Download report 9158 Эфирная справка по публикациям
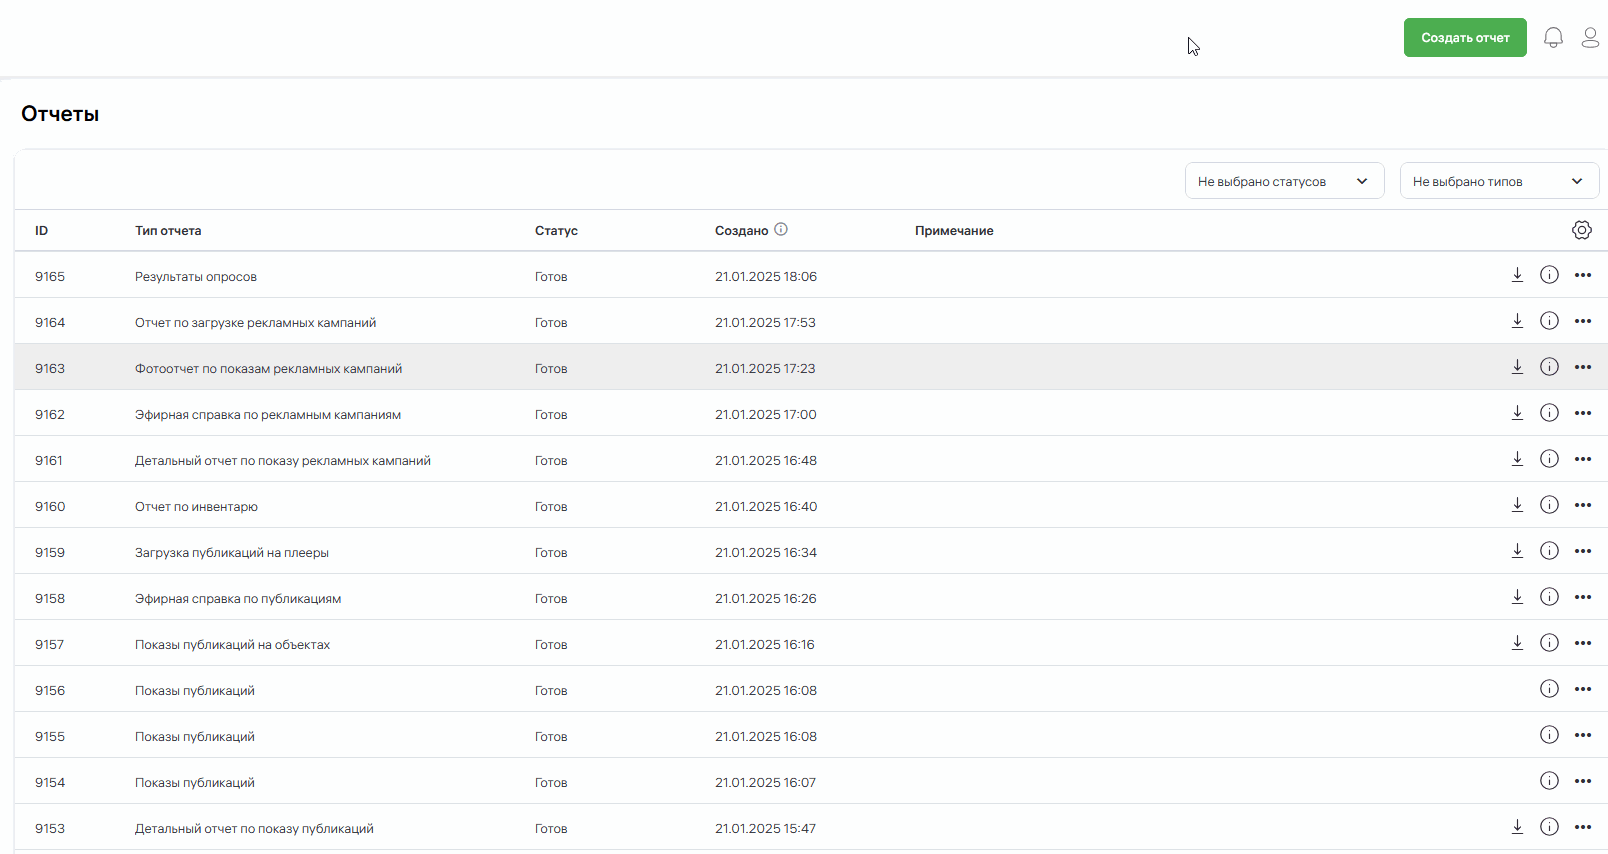 tap(1517, 597)
